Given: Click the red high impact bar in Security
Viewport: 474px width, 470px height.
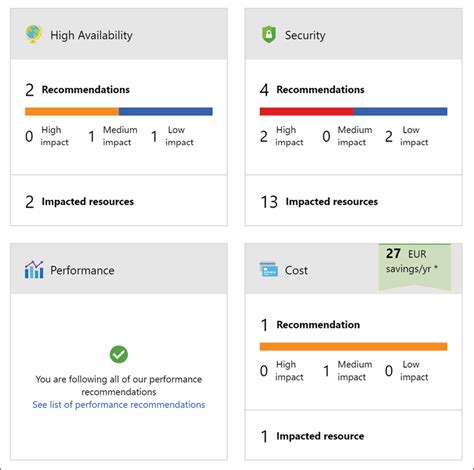Looking at the screenshot, I should pyautogui.click(x=307, y=111).
